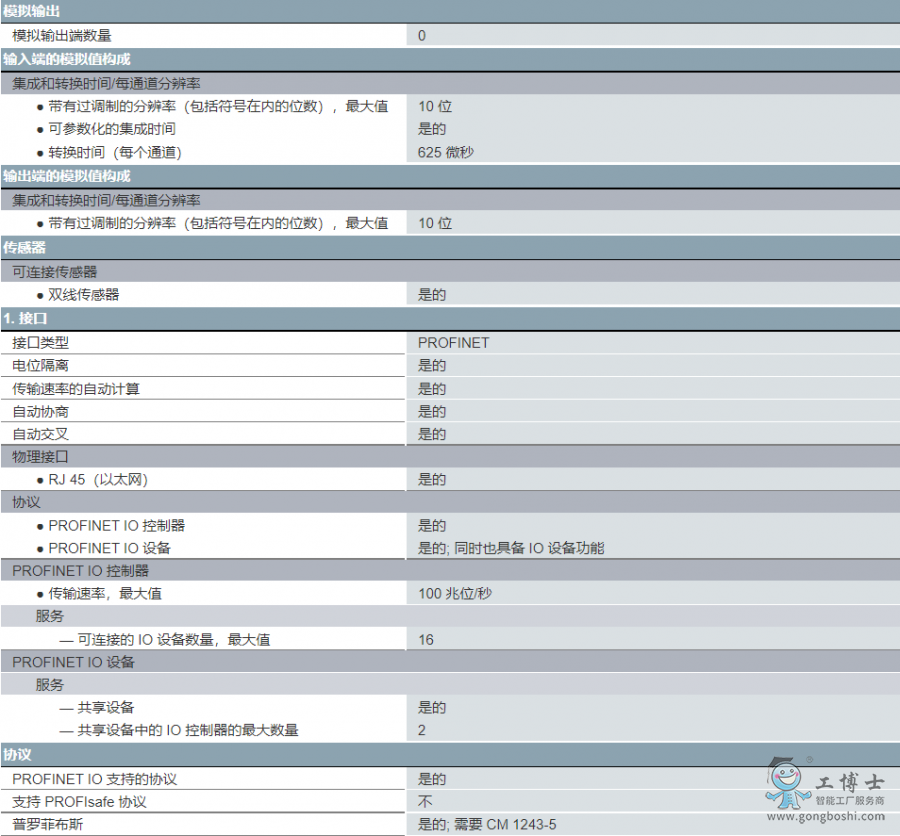Viewport: 900px width, 836px height.
Task: Click the PROFINET interface type value
Action: coord(454,342)
